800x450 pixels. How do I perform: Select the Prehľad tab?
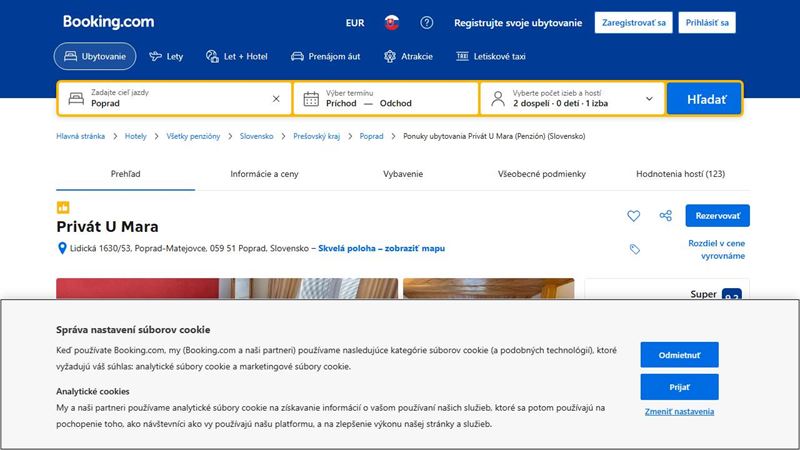click(126, 174)
